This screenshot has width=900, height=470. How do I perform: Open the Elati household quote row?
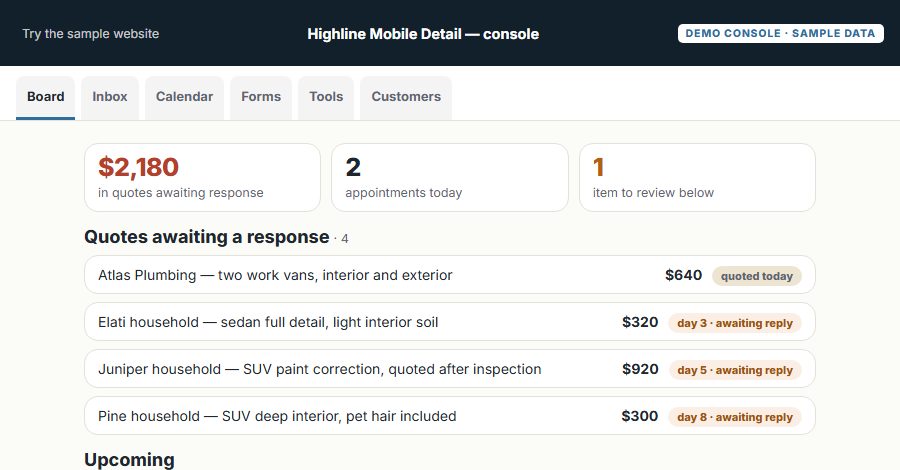pos(450,322)
